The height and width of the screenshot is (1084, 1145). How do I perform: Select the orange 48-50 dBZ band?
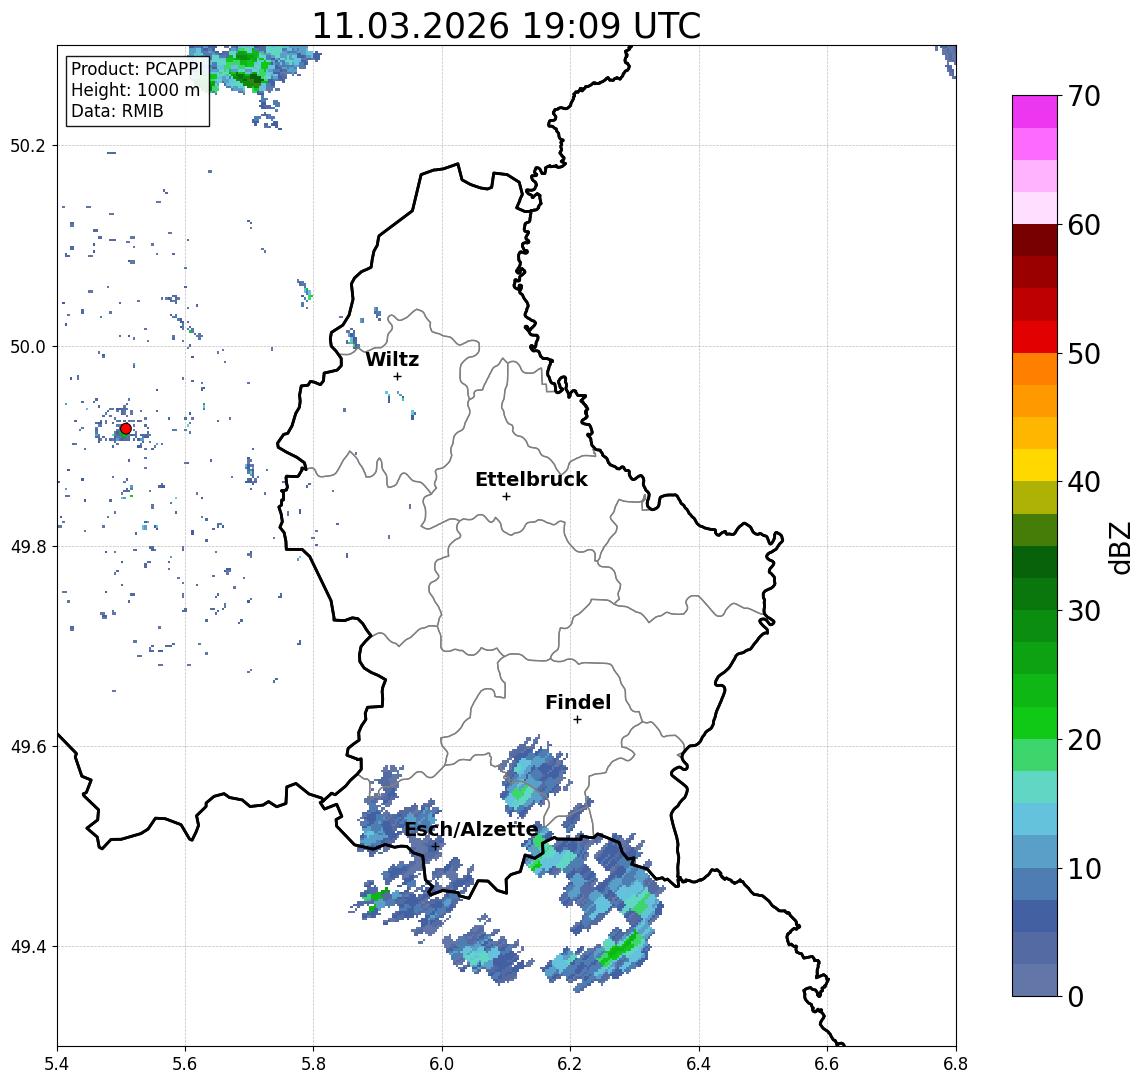click(1035, 369)
